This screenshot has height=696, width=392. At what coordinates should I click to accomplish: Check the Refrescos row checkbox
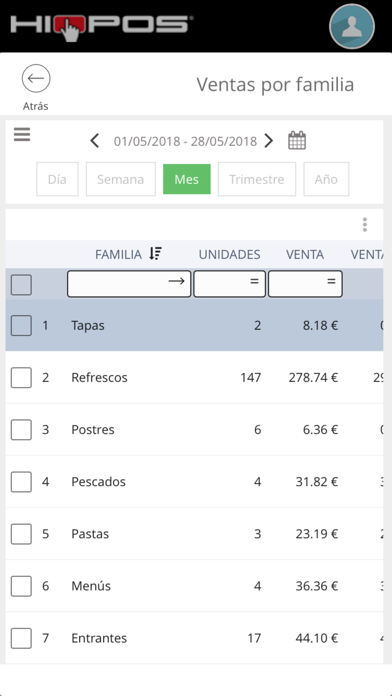point(21,378)
